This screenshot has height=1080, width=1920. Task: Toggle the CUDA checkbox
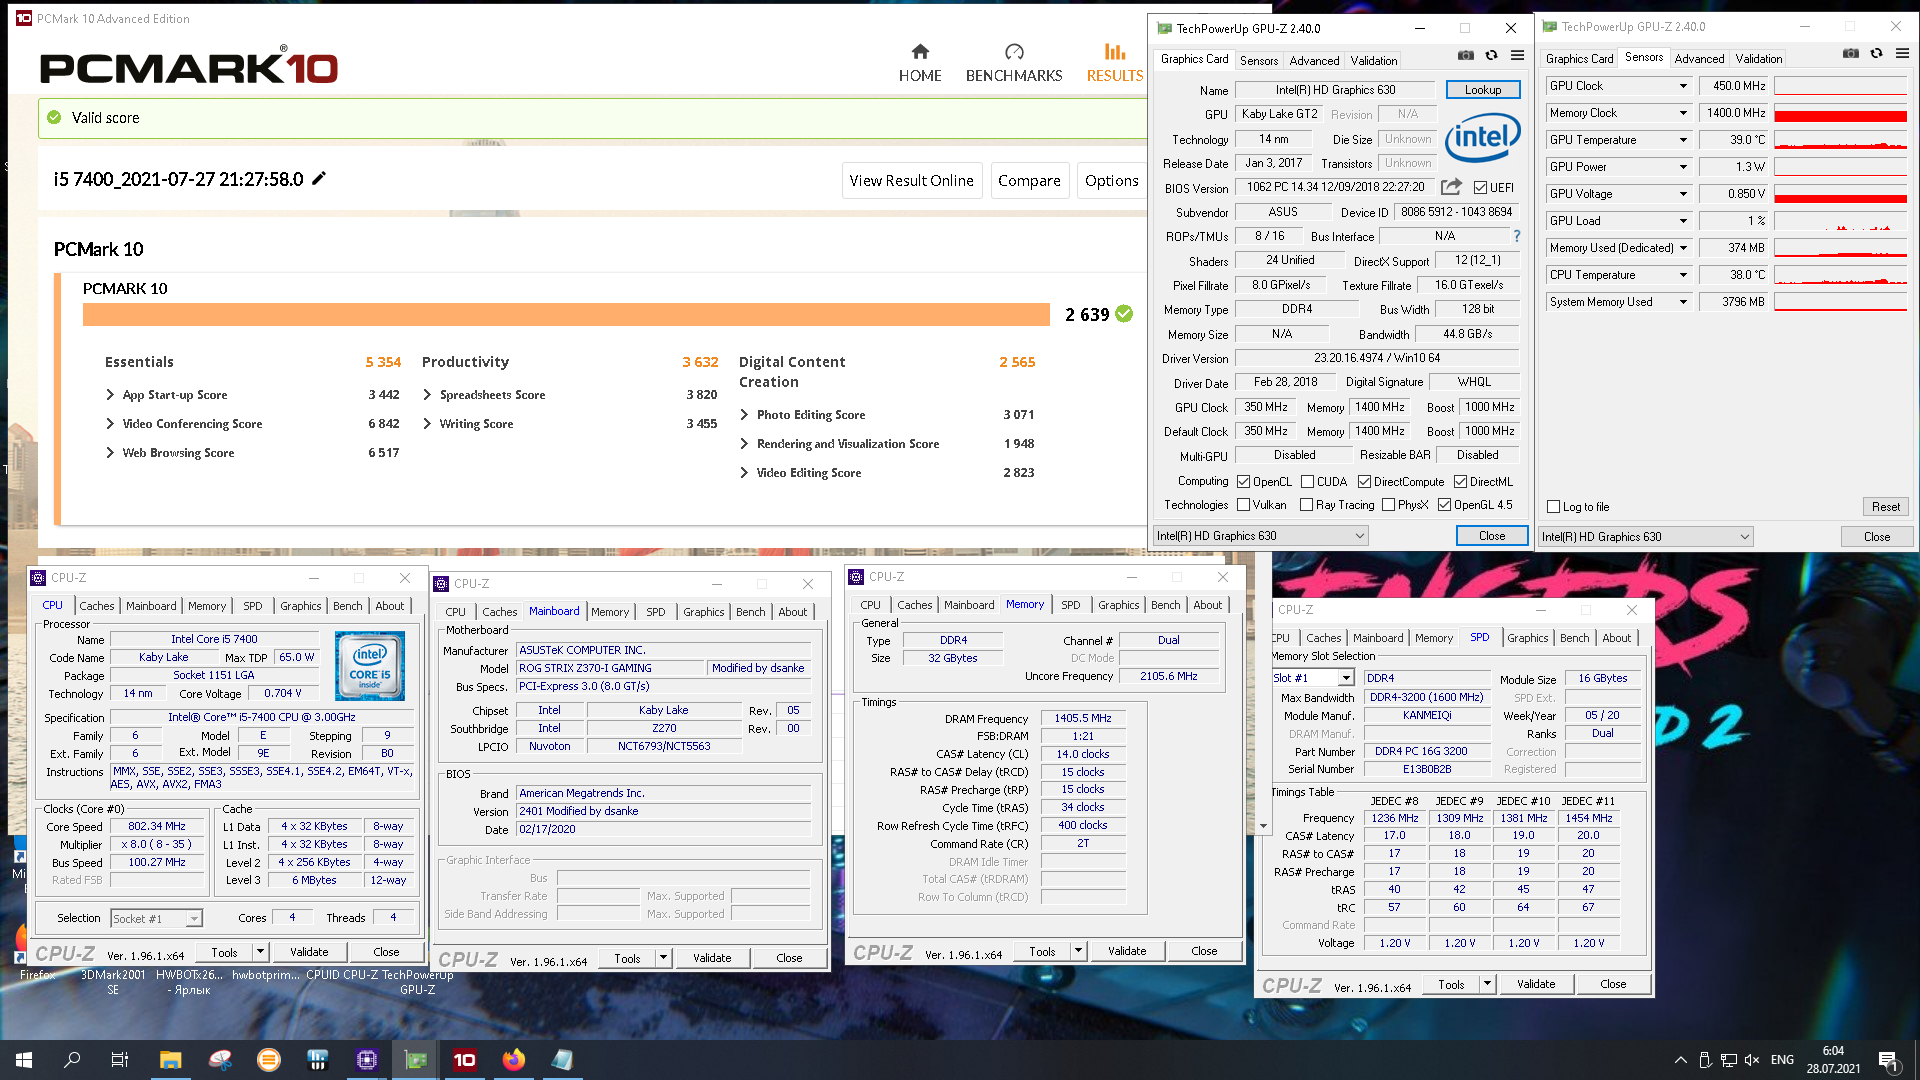[x=1307, y=482]
